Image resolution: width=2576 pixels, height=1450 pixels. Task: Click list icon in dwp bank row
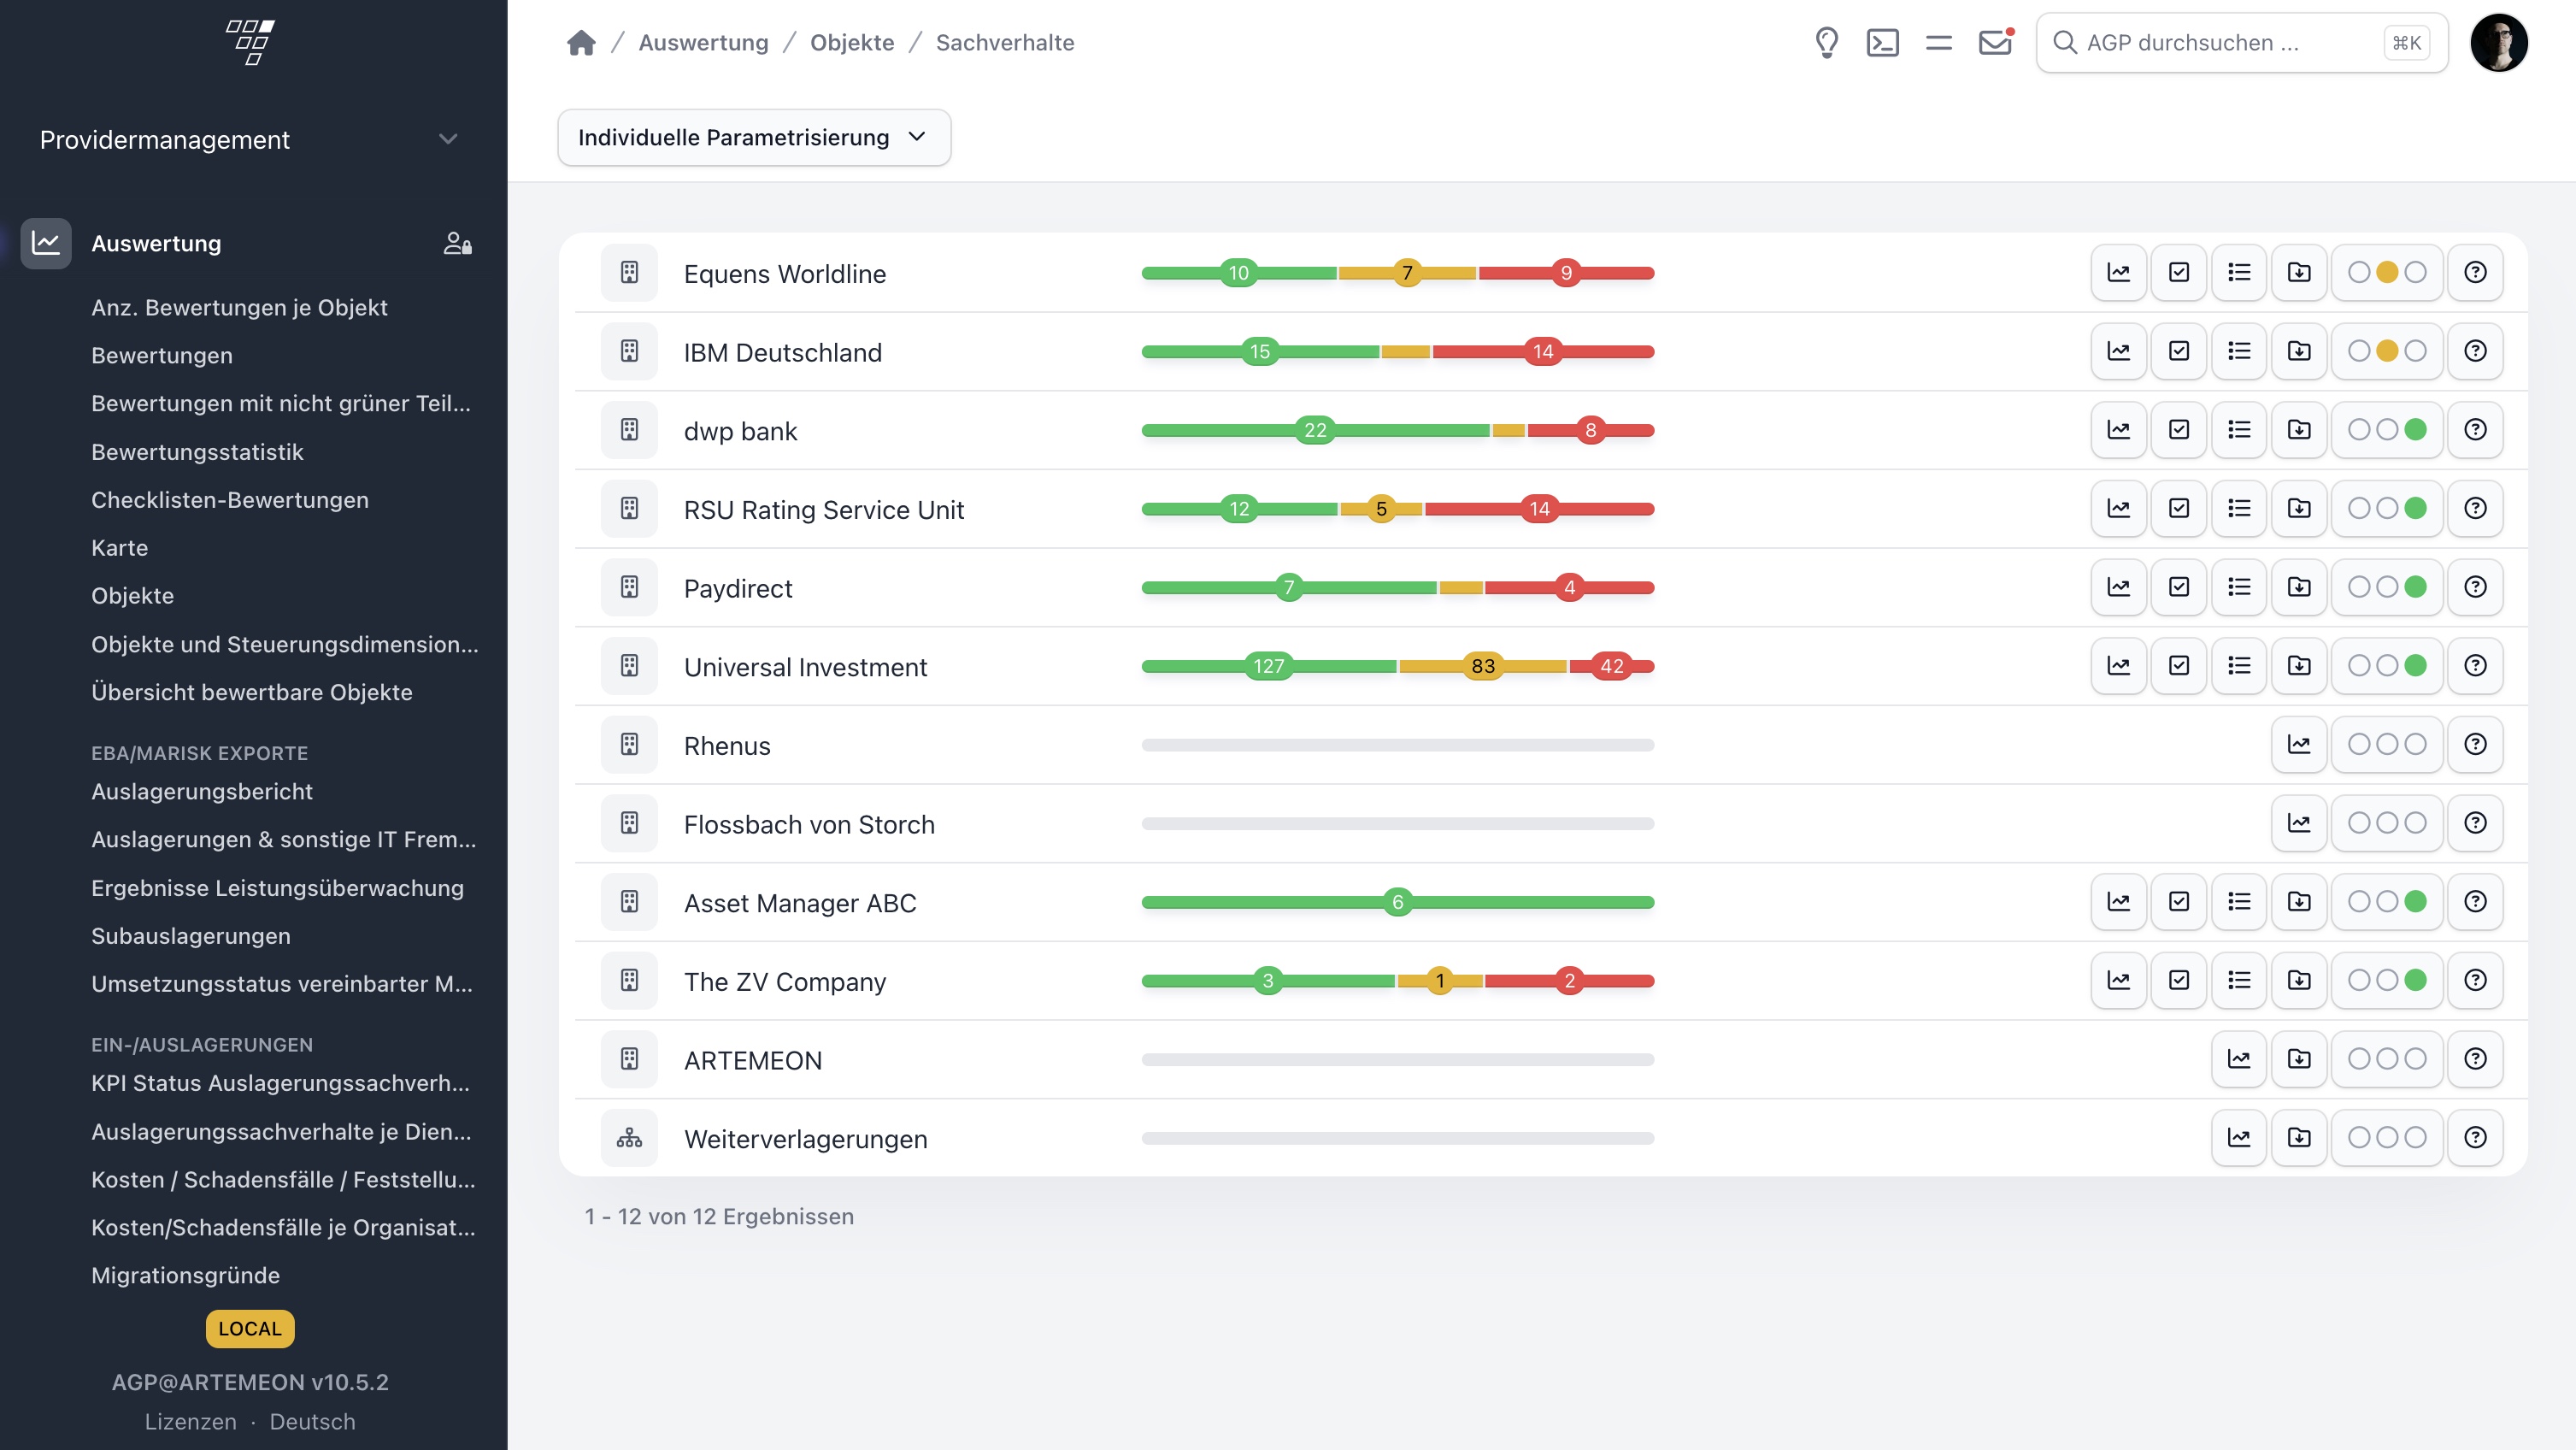tap(2239, 430)
